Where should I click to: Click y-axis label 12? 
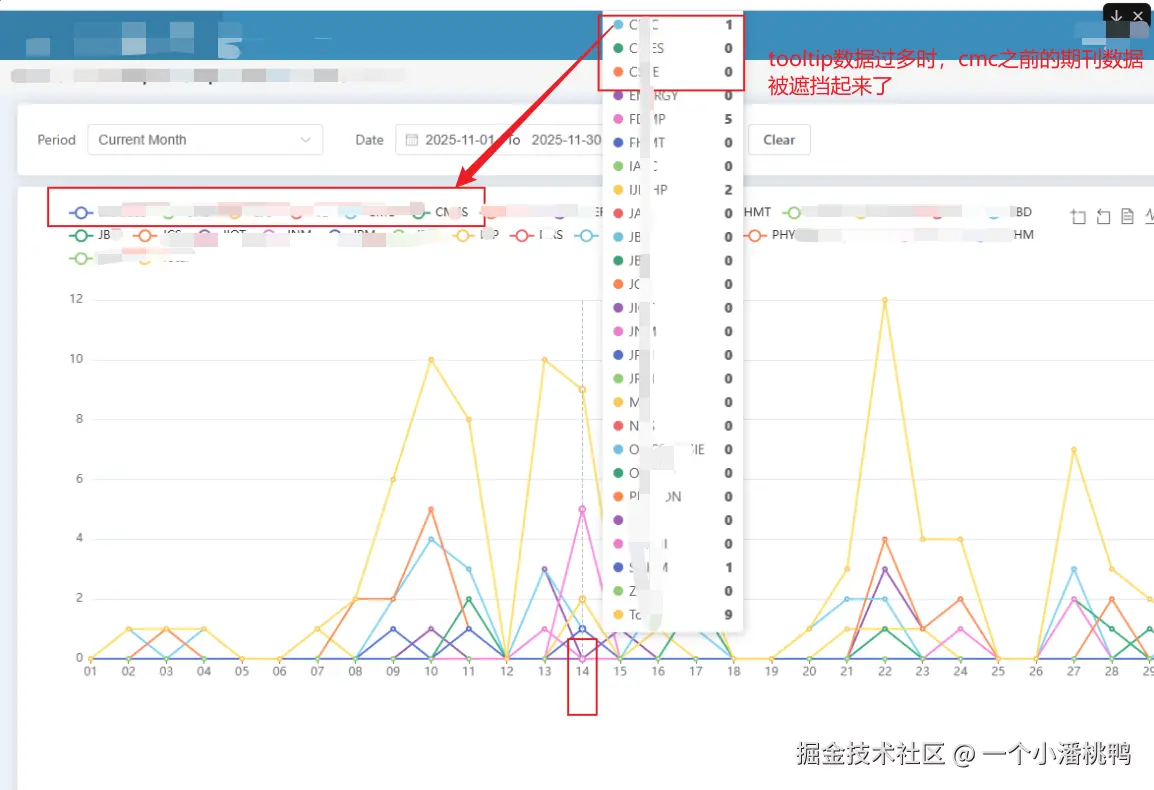tap(76, 299)
